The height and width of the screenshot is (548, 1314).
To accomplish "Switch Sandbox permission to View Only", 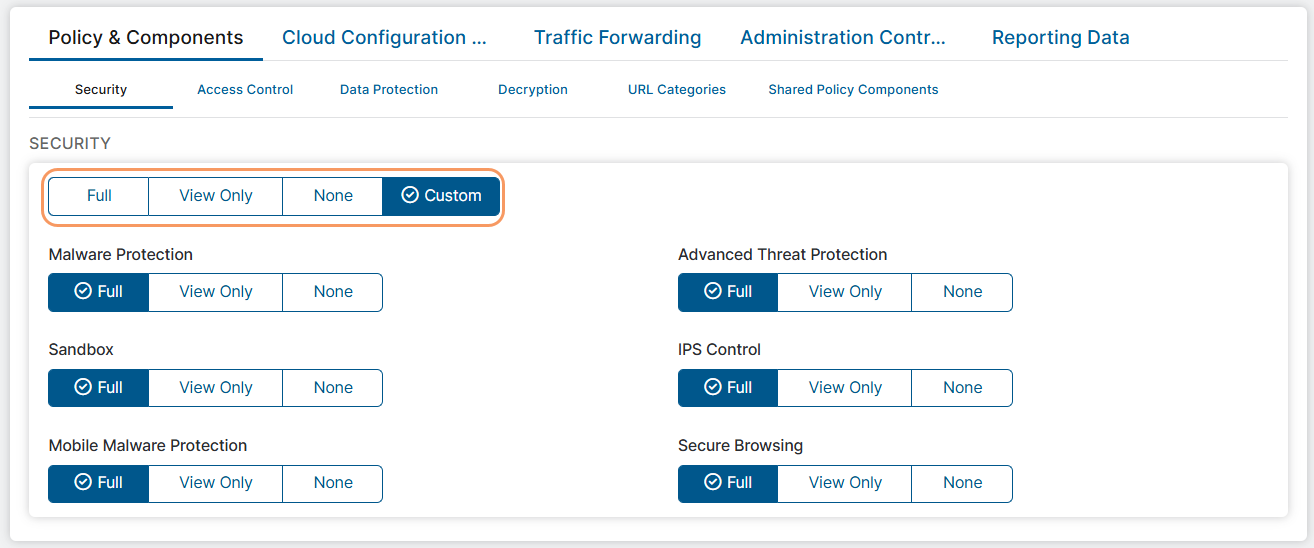I will [216, 388].
